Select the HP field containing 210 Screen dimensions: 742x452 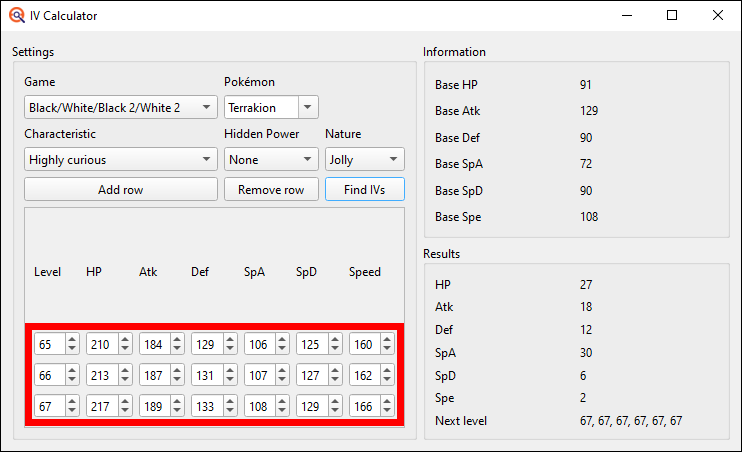tap(100, 344)
